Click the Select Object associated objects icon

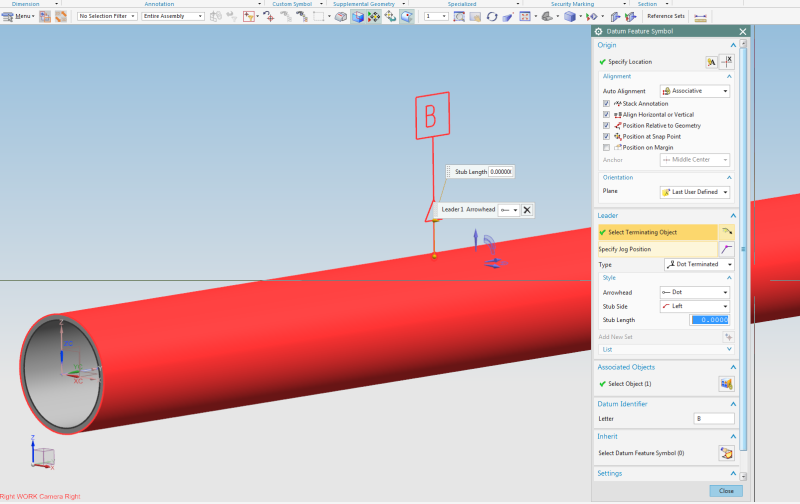point(727,384)
